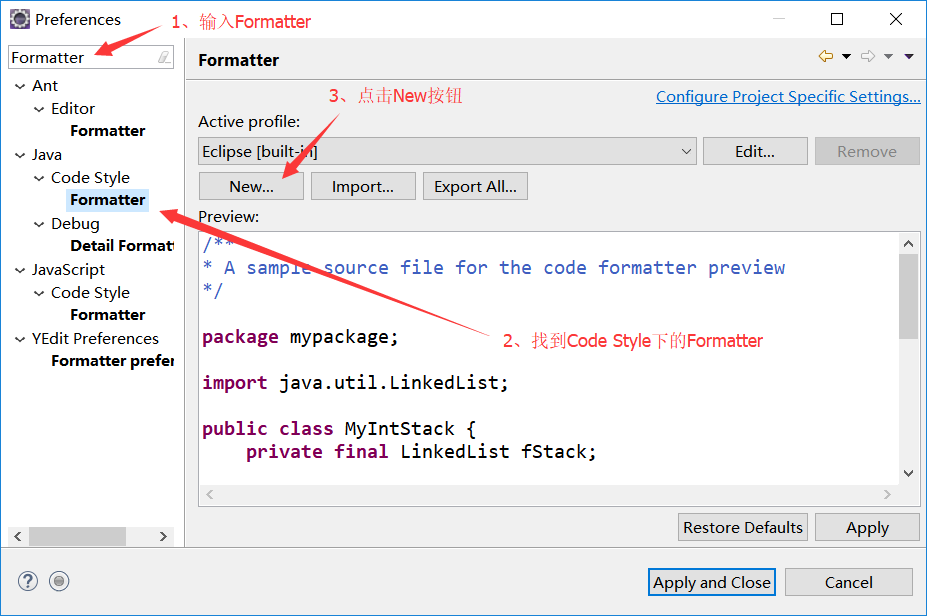The height and width of the screenshot is (616, 927).
Task: Open the help question mark icon
Action: click(28, 581)
